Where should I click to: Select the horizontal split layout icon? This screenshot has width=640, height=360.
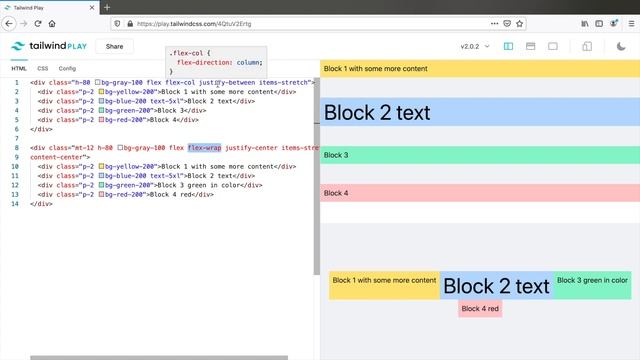tap(531, 47)
